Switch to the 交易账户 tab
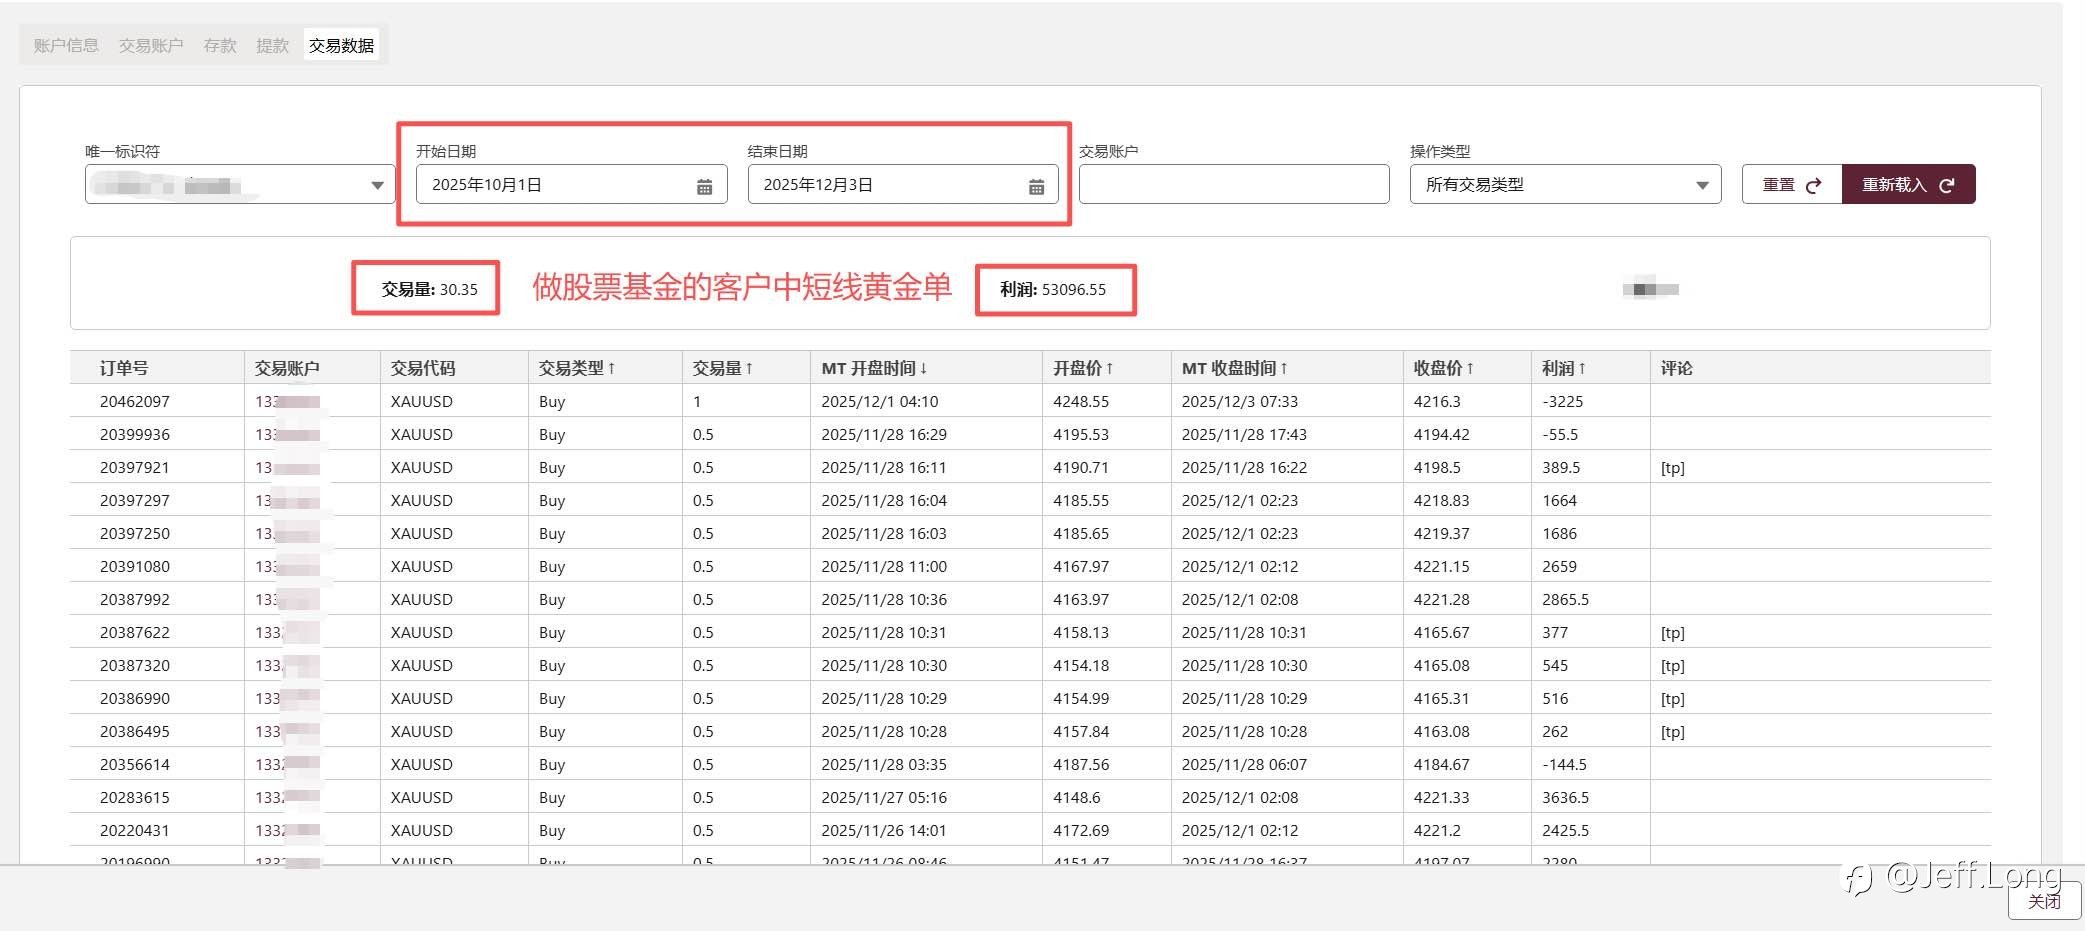The width and height of the screenshot is (2085, 931). coord(151,45)
